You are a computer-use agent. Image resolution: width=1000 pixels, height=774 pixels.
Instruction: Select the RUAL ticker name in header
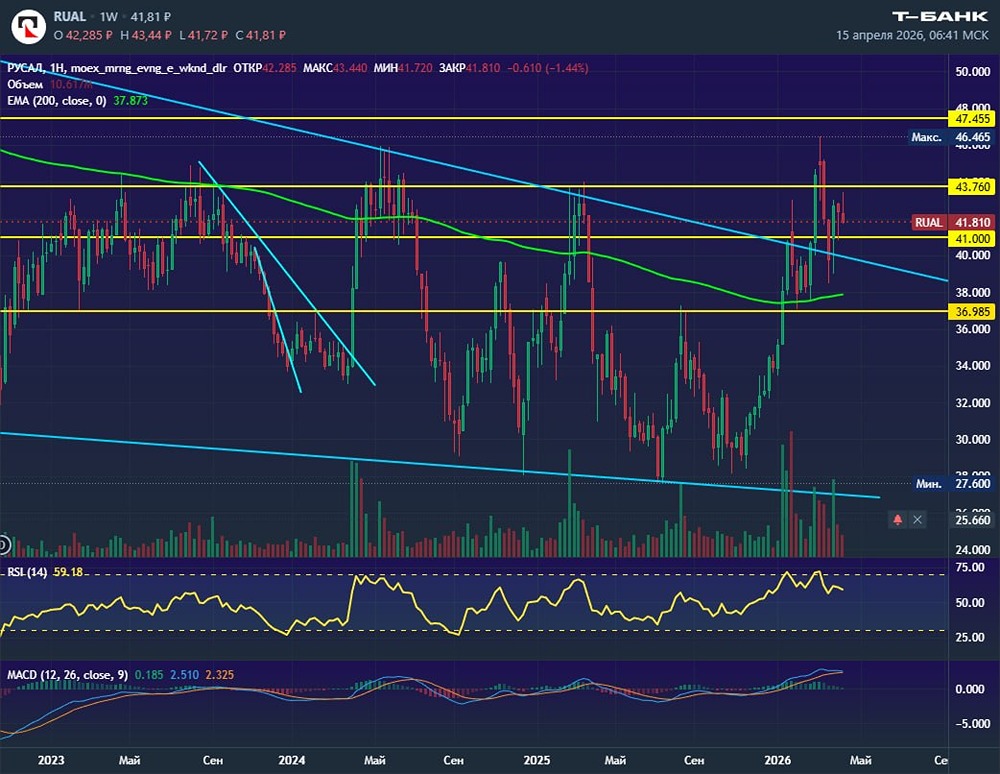tap(70, 17)
